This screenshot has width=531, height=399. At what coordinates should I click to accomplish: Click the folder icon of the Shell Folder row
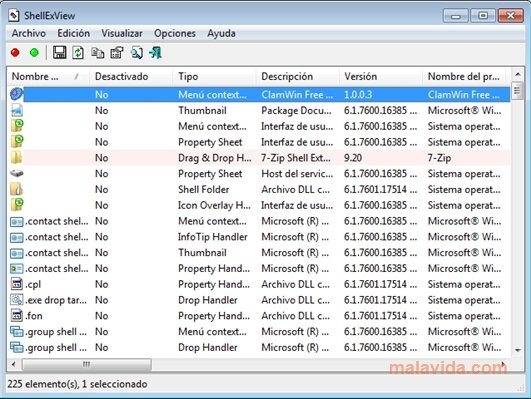(x=17, y=189)
